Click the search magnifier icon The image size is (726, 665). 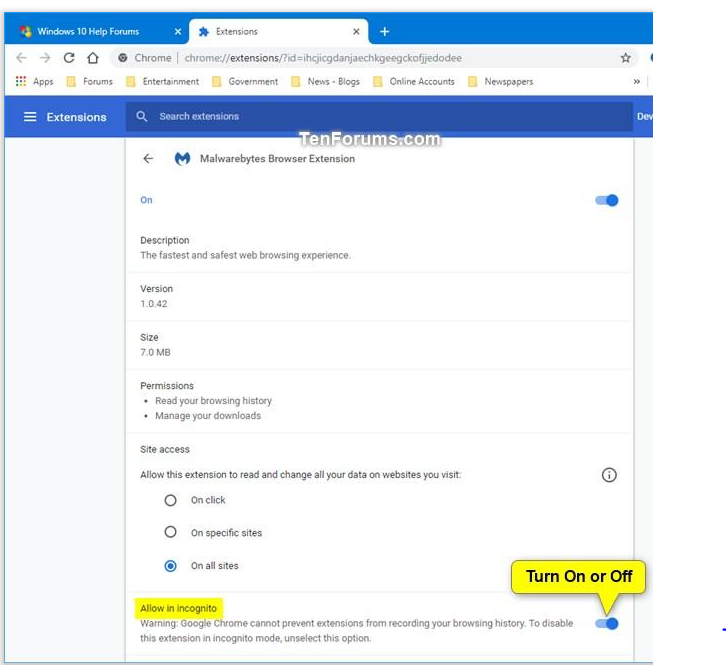click(142, 116)
